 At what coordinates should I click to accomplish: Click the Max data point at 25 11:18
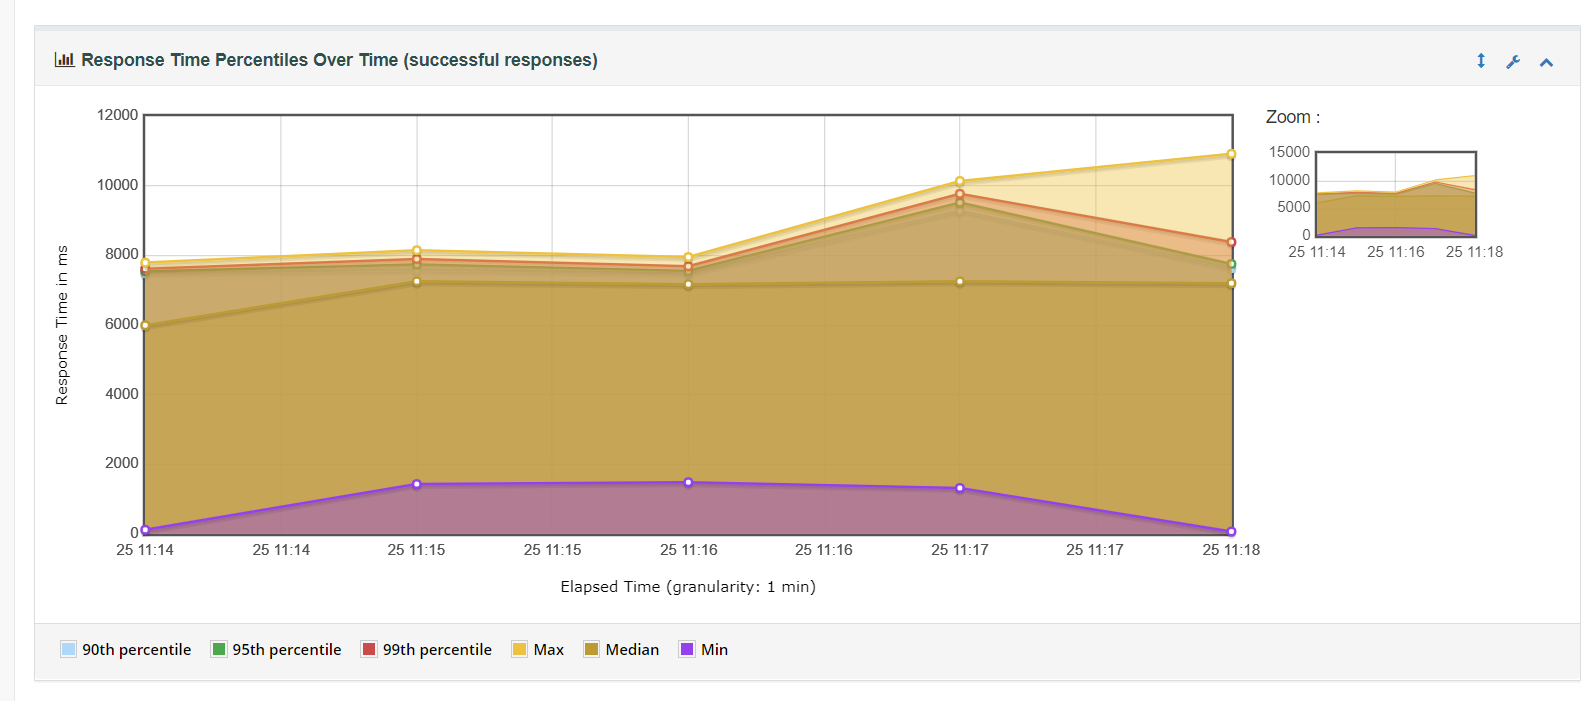(x=1231, y=154)
